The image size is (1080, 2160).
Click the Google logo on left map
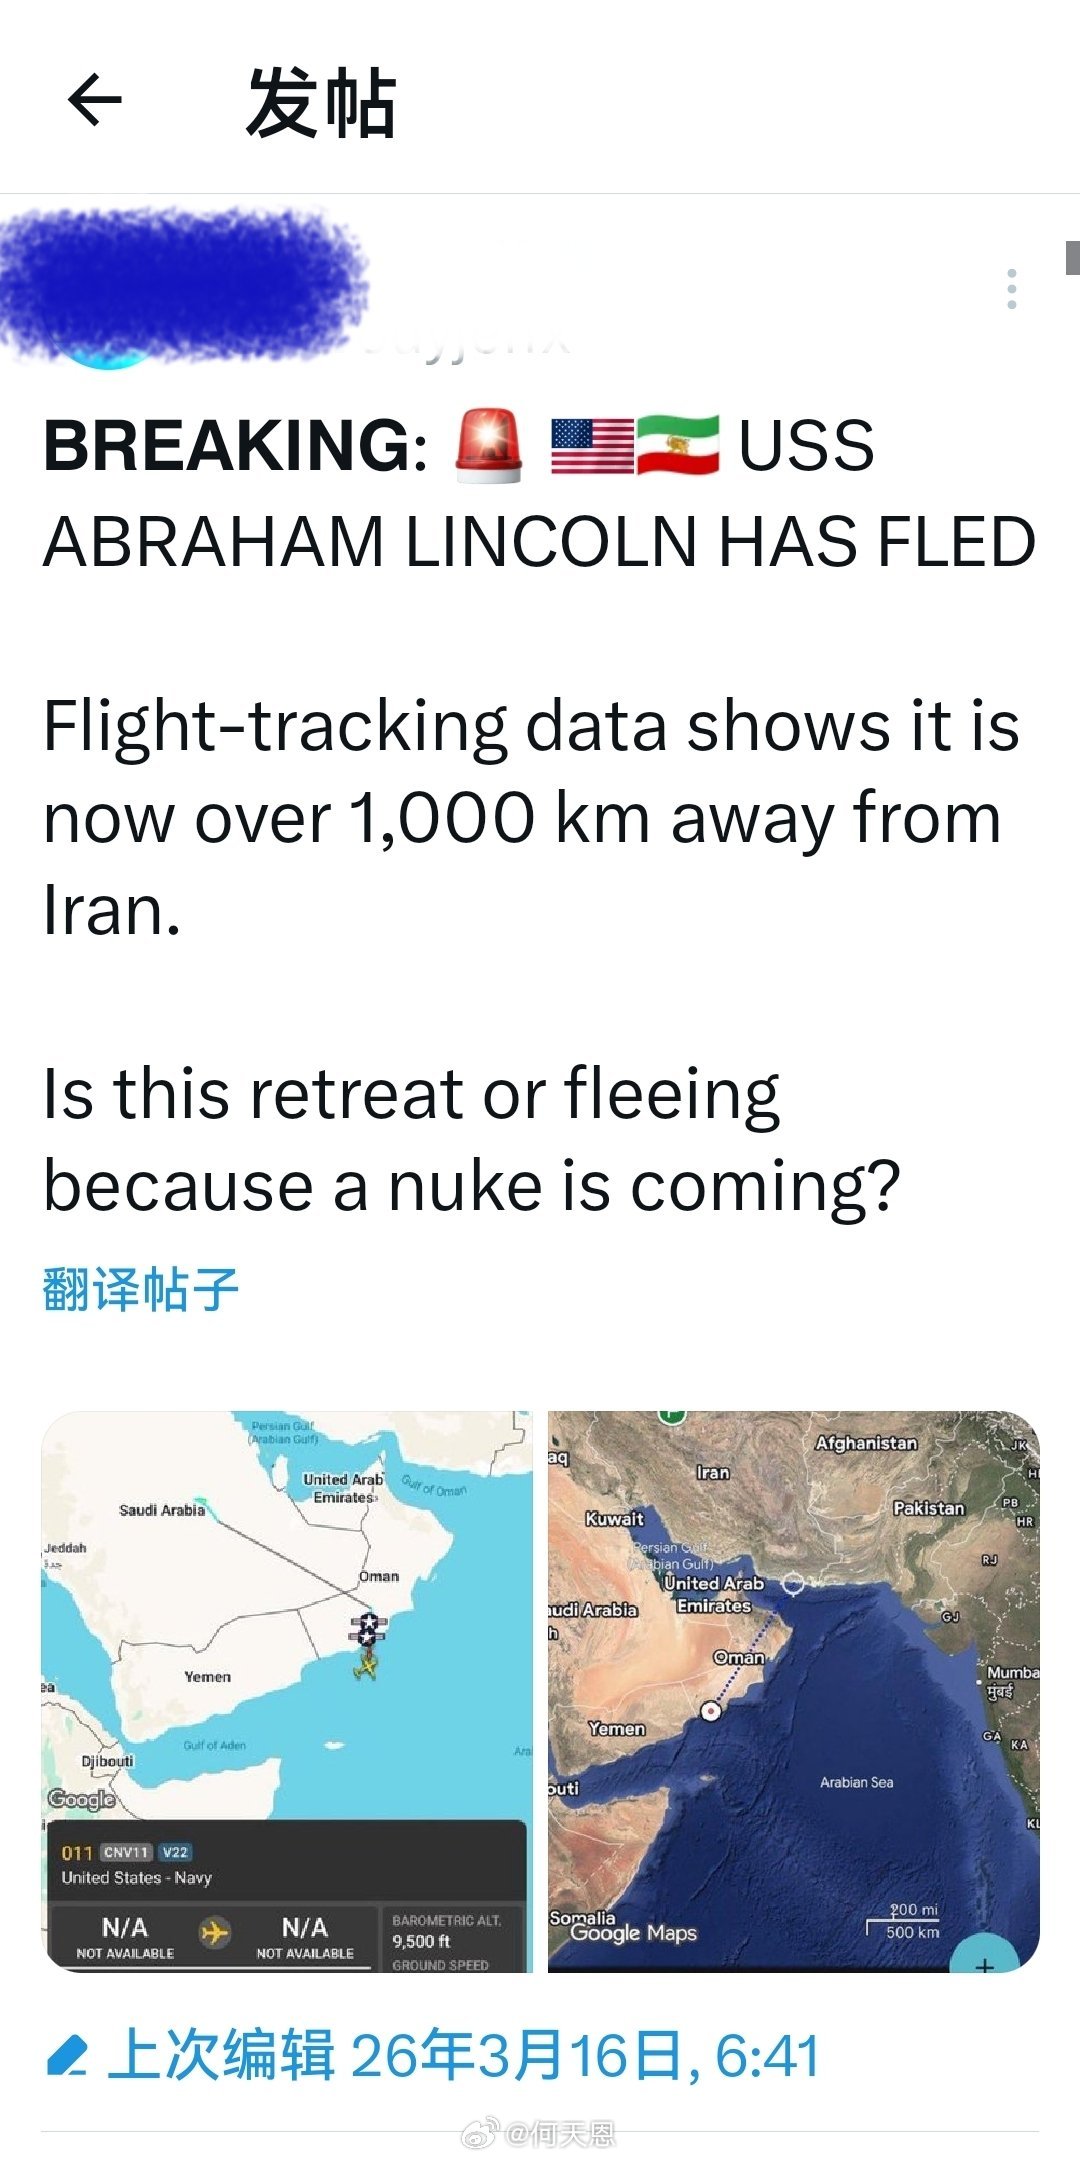coord(81,1799)
